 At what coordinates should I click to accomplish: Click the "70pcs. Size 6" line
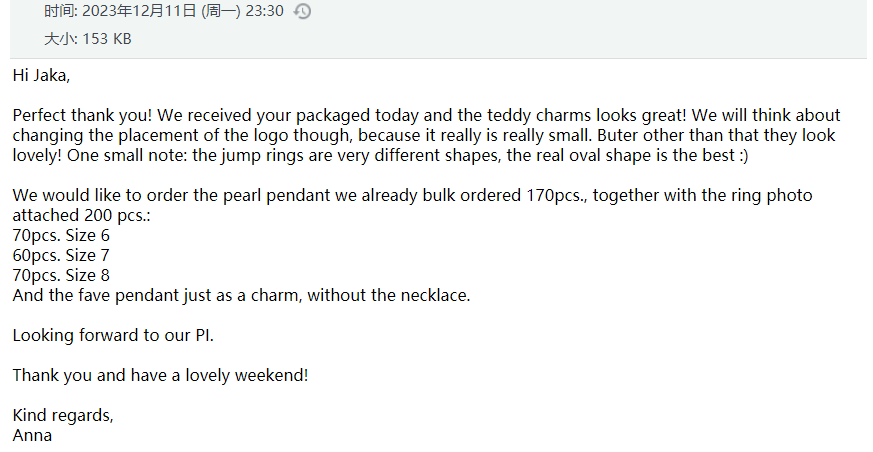[61, 235]
